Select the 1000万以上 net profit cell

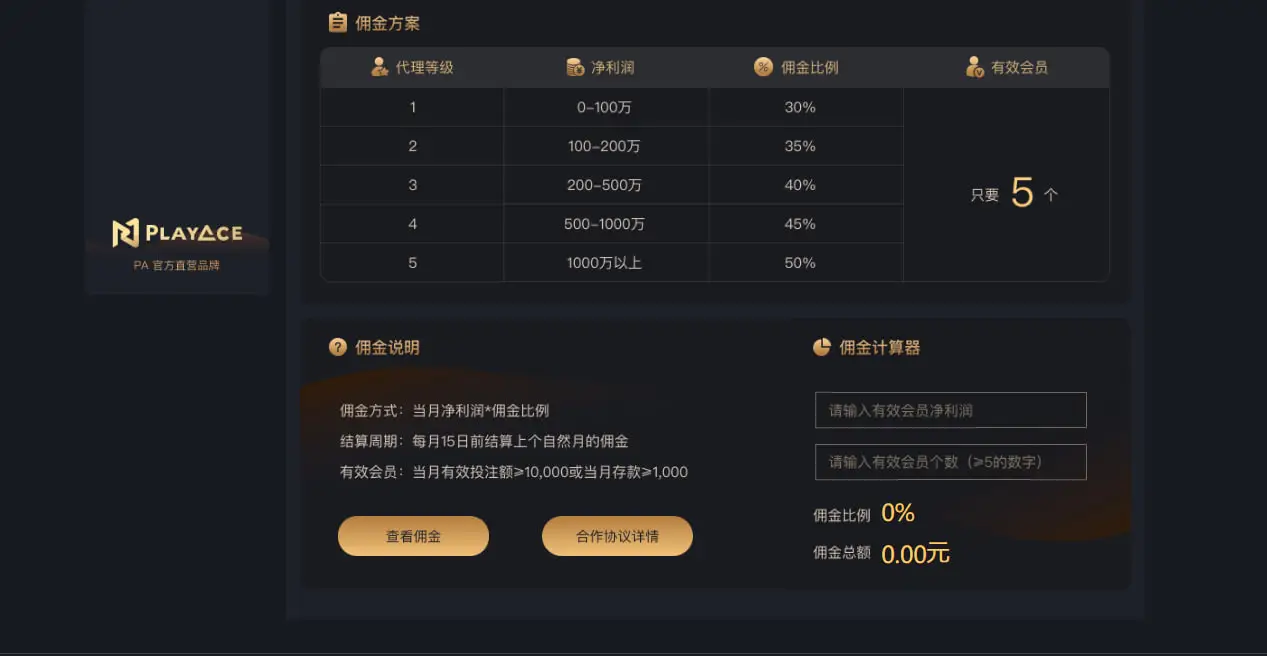604,263
